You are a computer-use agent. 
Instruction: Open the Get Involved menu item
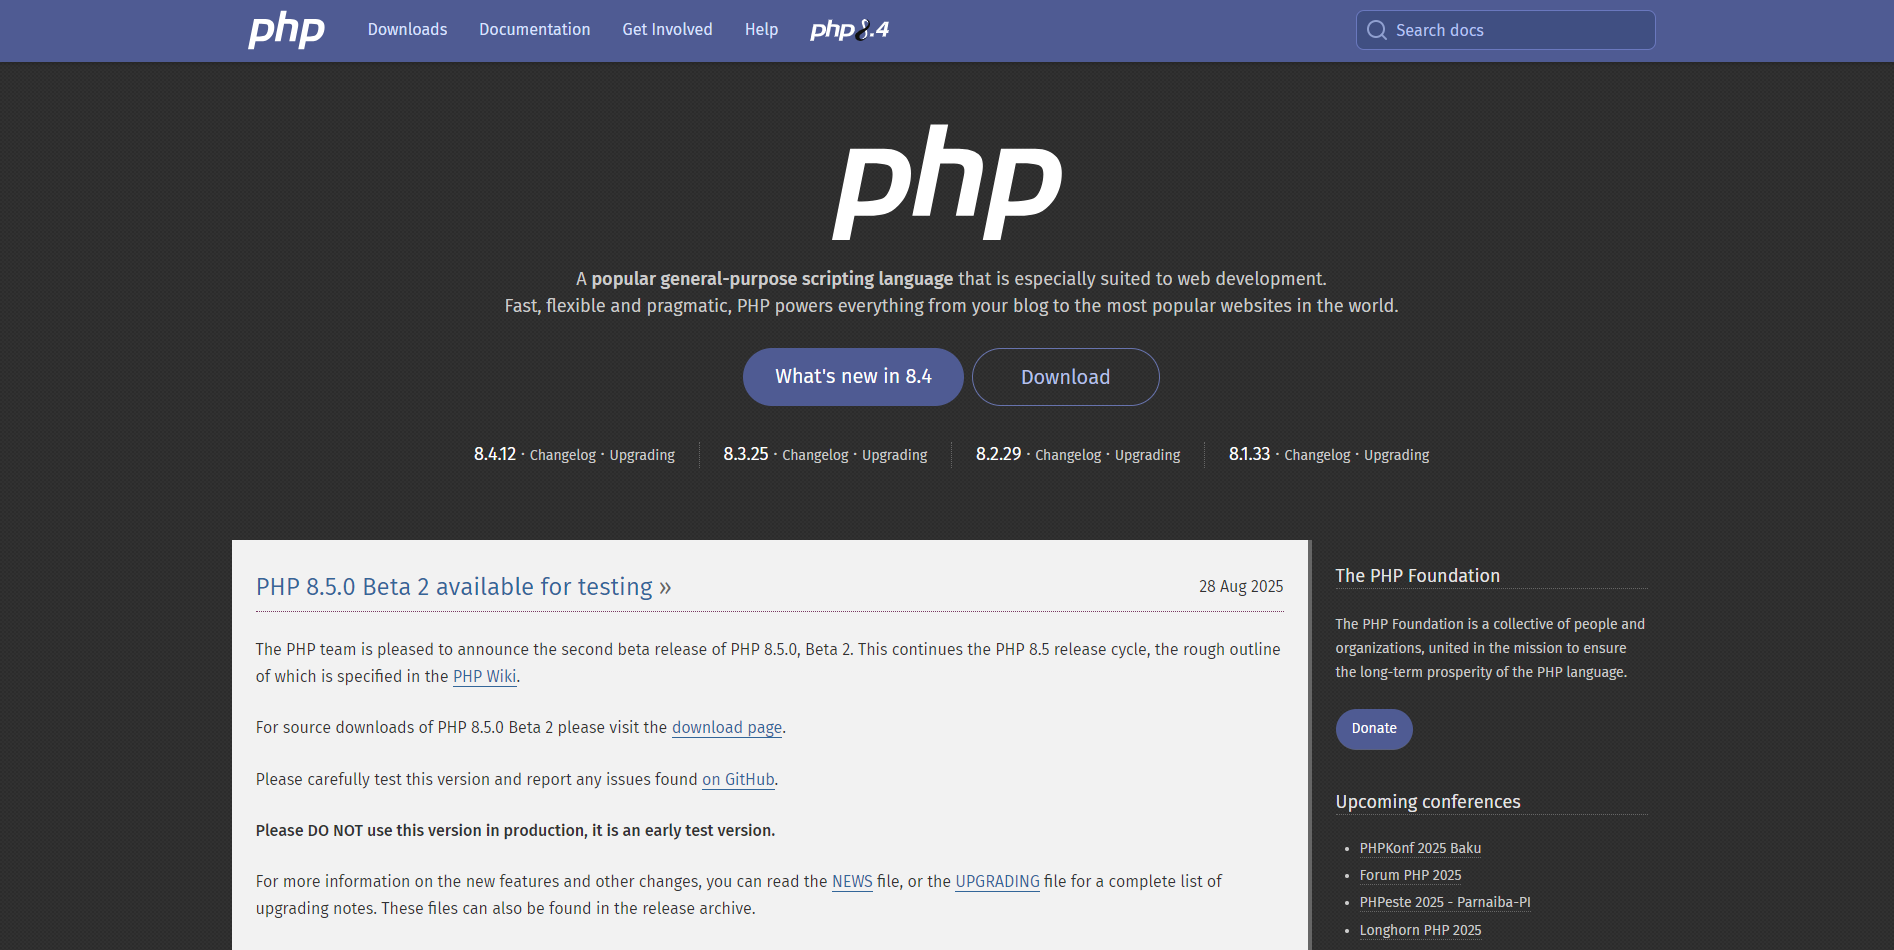[x=667, y=29]
